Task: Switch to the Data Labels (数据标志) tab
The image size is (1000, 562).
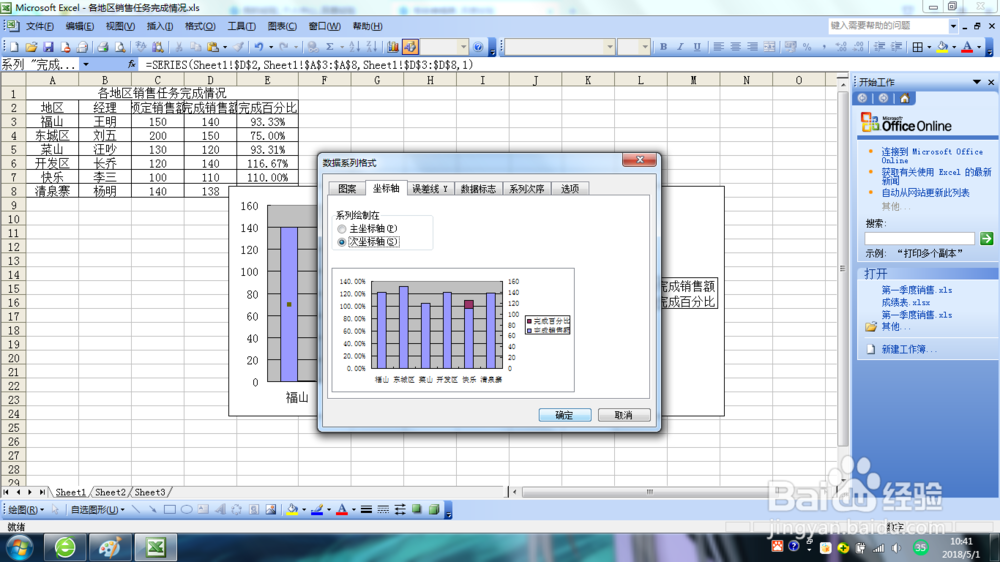Action: (x=478, y=188)
